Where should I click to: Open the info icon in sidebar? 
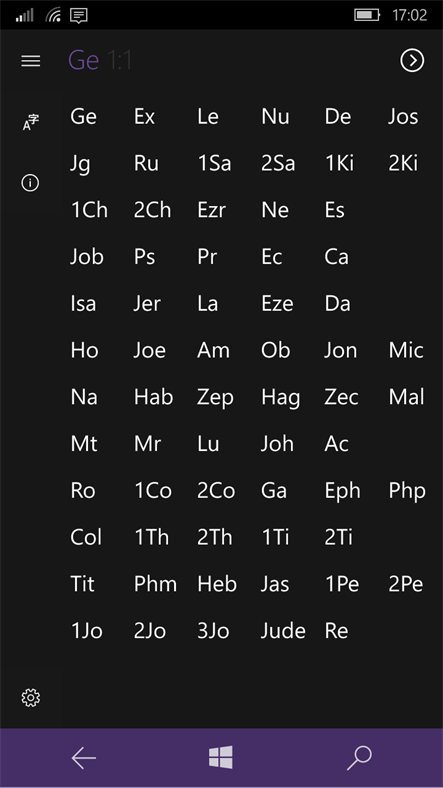coord(30,183)
